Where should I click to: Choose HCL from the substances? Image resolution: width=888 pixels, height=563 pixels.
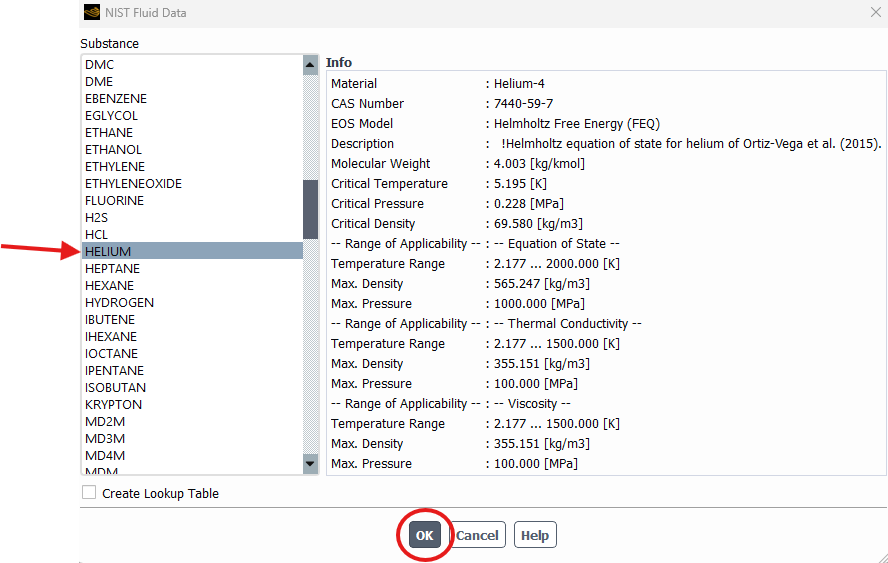pos(193,234)
